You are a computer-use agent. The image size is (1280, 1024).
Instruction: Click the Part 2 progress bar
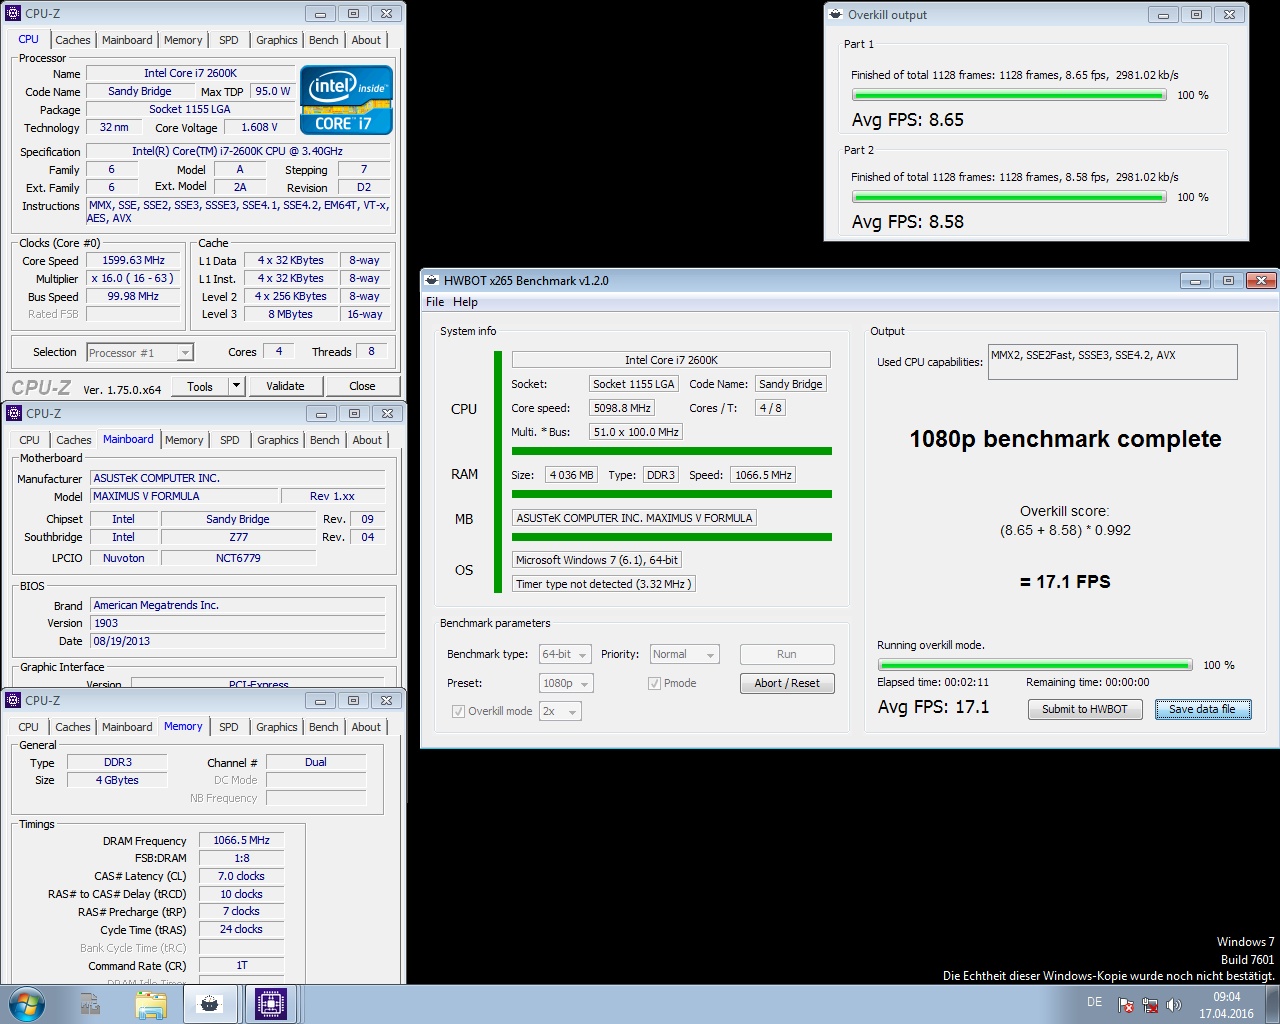coord(1009,197)
